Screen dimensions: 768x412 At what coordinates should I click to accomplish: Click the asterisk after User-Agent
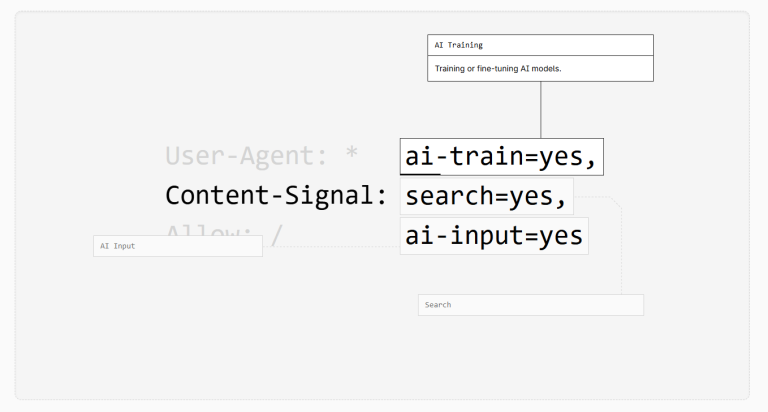tap(351, 156)
